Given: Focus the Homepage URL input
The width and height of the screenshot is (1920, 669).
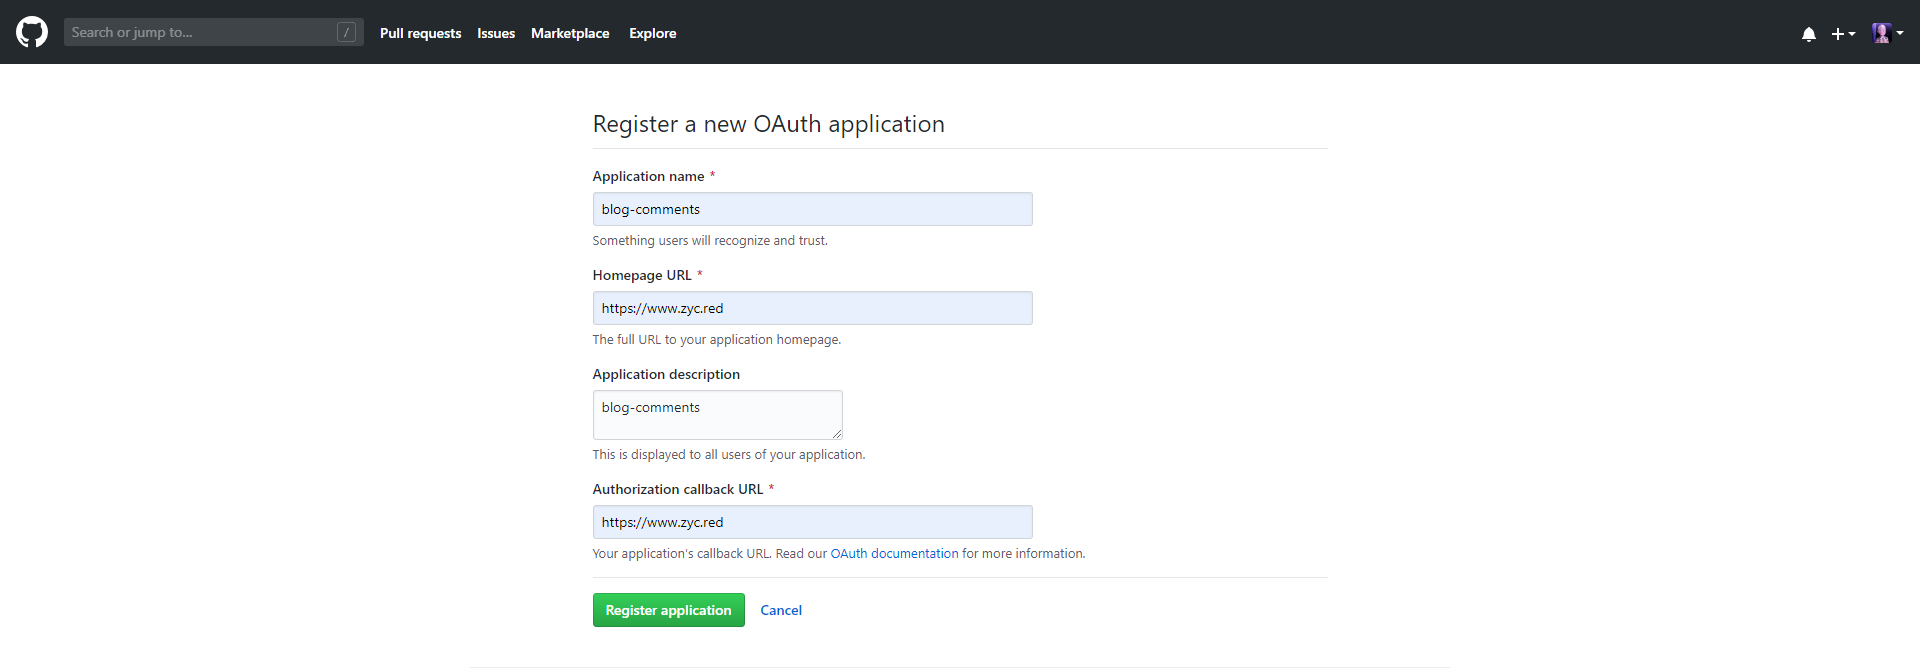Looking at the screenshot, I should 812,308.
